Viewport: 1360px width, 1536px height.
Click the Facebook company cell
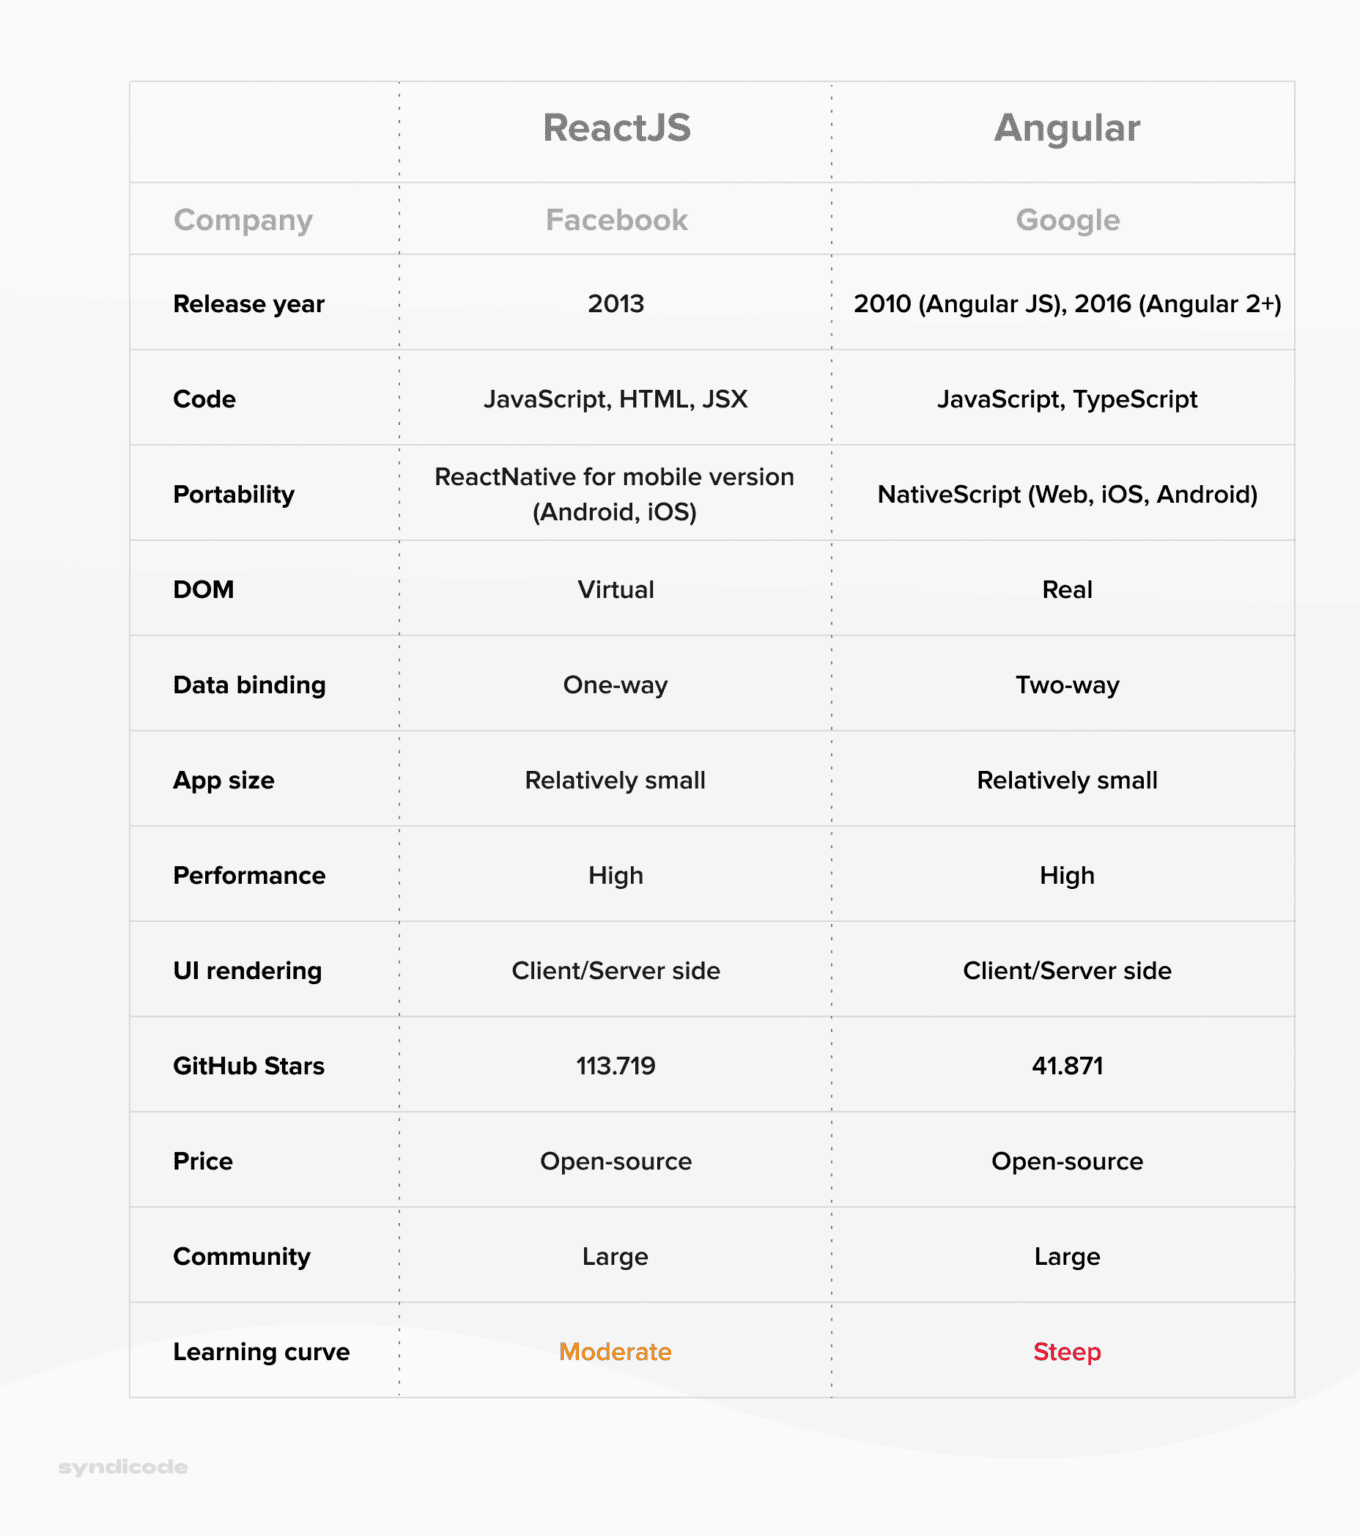pyautogui.click(x=616, y=220)
